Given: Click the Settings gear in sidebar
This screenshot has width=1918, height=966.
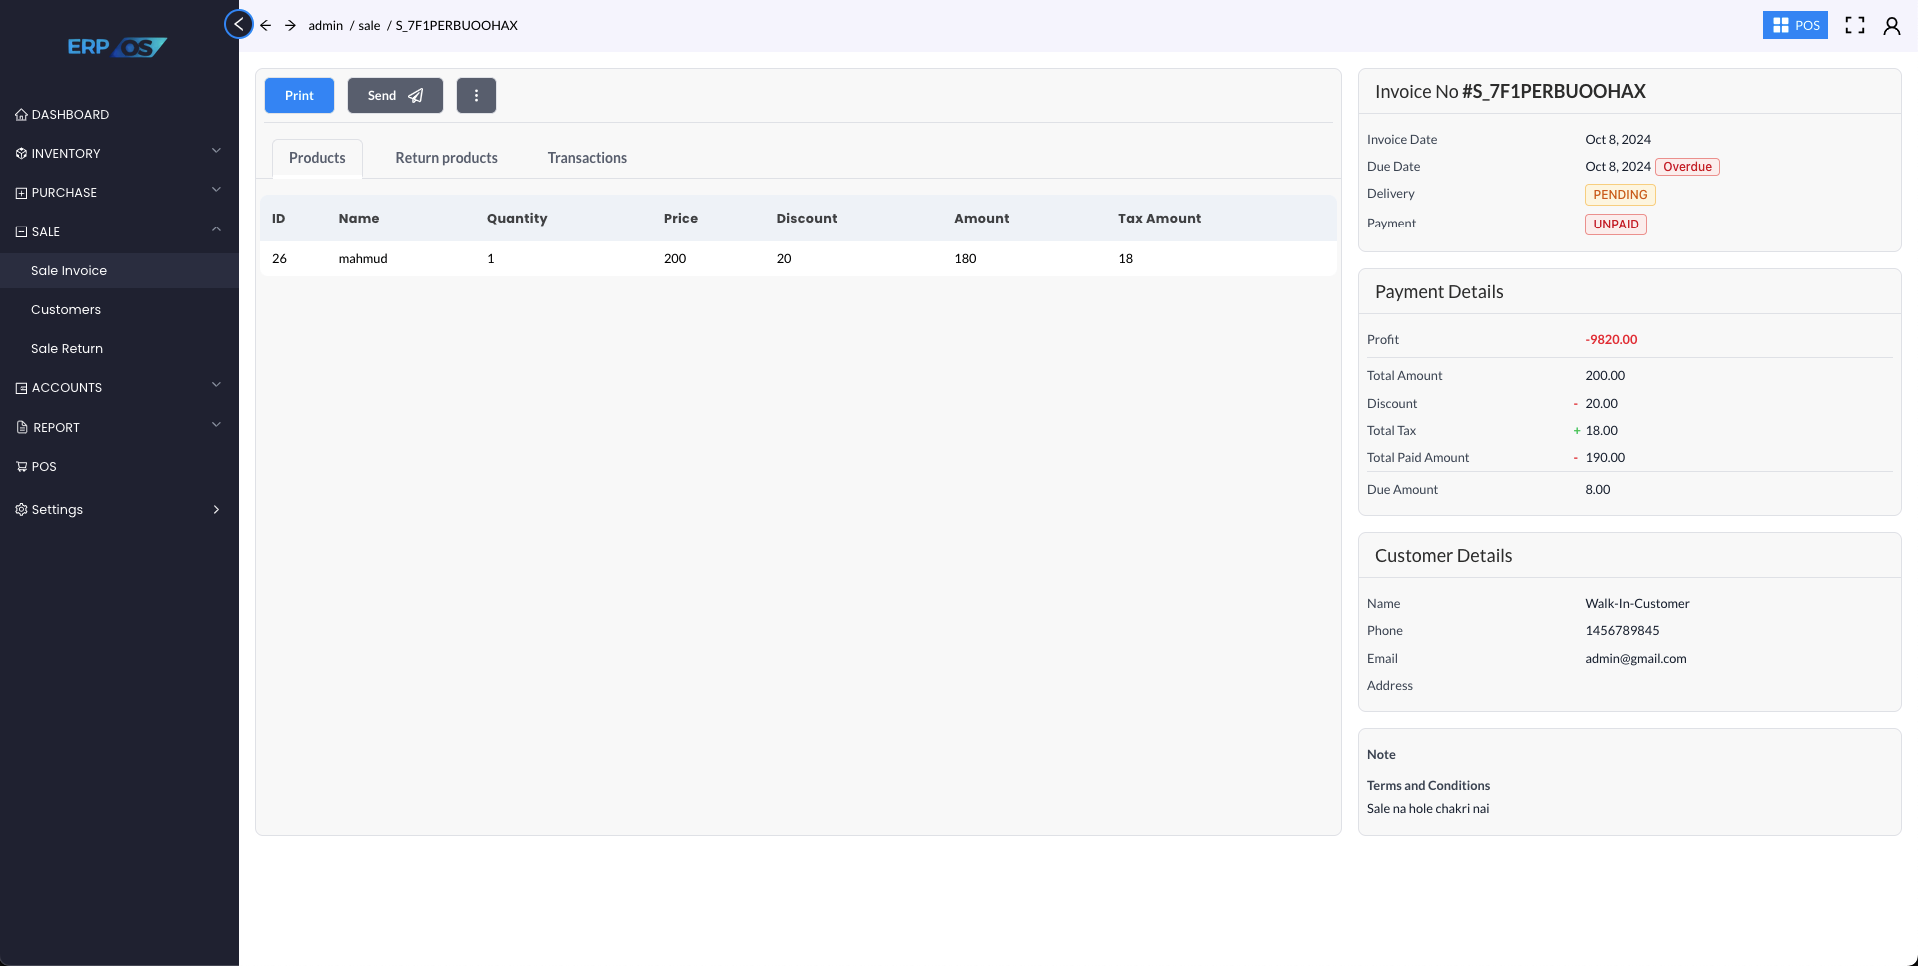Looking at the screenshot, I should pyautogui.click(x=56, y=509).
